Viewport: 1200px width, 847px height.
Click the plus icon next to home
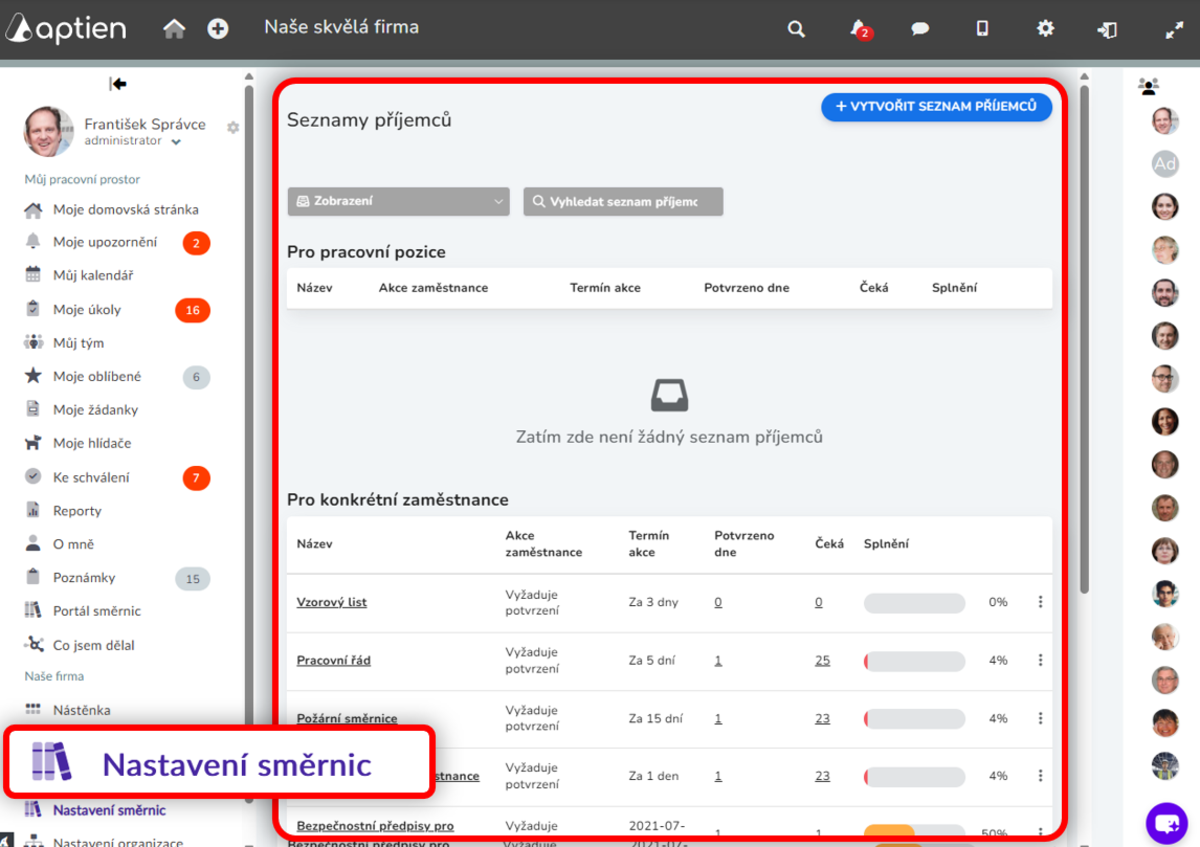click(218, 29)
